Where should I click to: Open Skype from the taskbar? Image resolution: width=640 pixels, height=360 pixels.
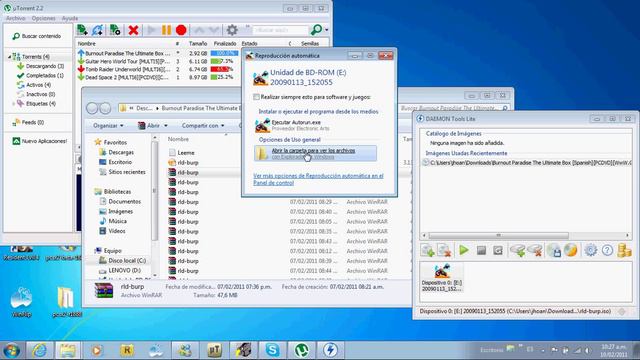(272, 350)
